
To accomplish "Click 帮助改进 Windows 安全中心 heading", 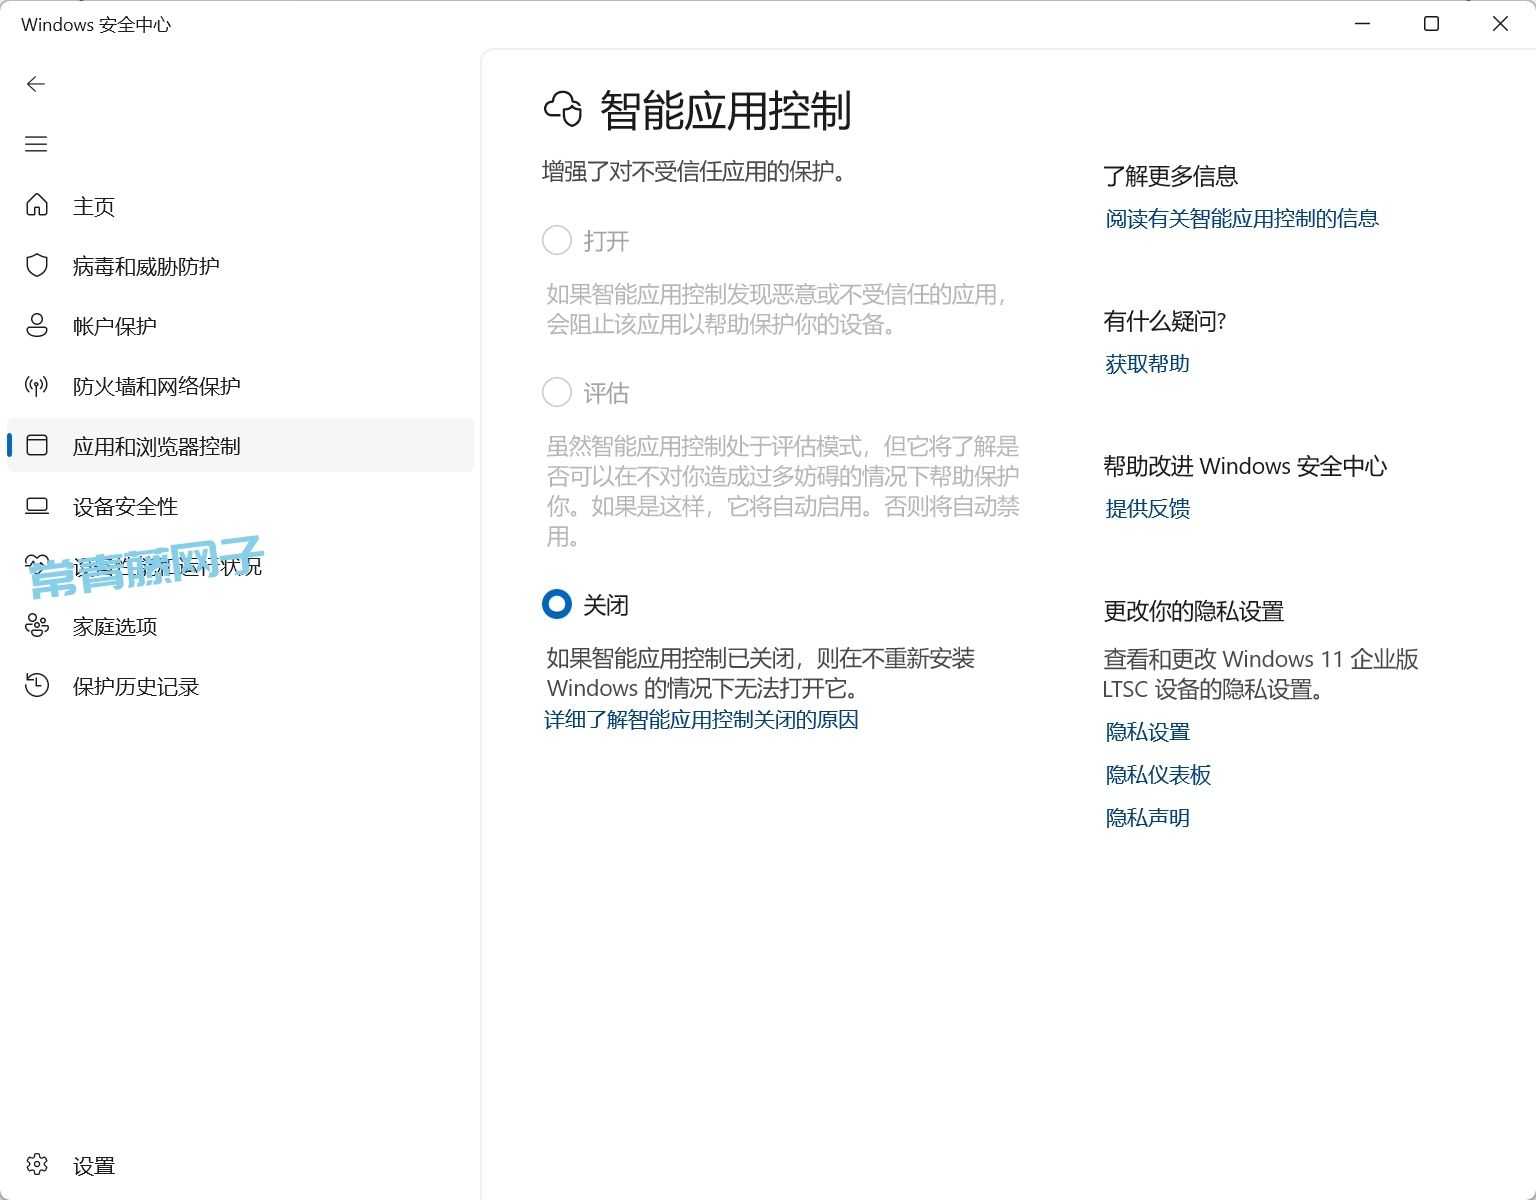I will click(x=1245, y=466).
